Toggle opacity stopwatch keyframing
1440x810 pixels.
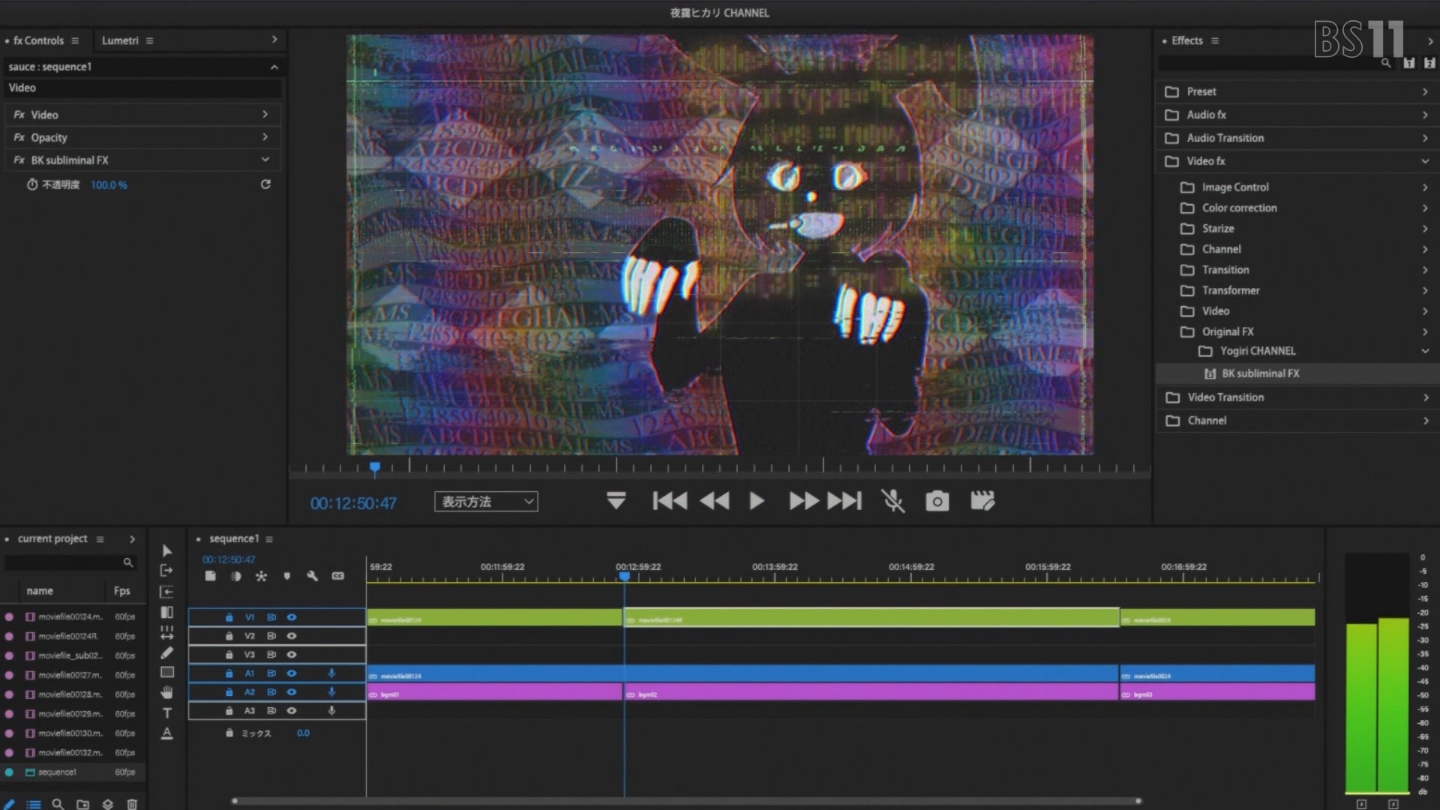click(x=32, y=185)
